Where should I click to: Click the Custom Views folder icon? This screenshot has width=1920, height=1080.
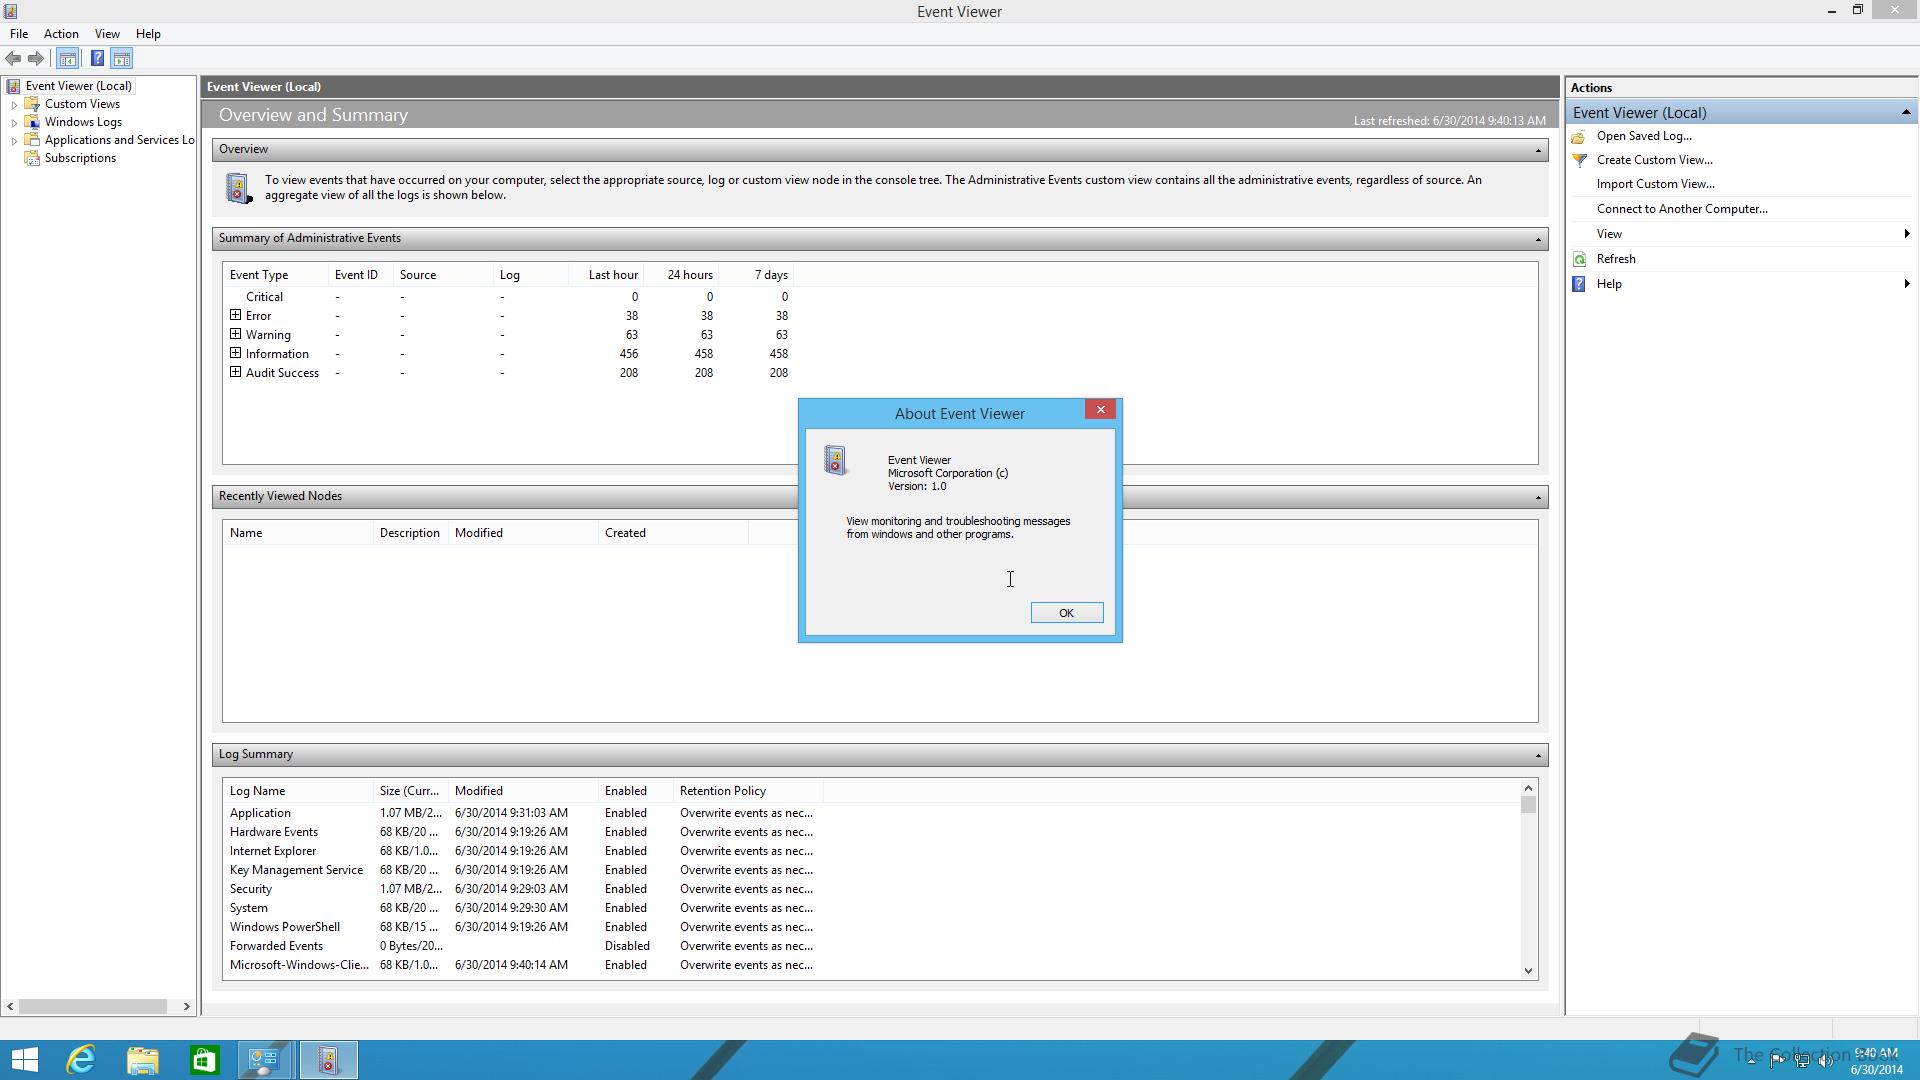tap(32, 104)
